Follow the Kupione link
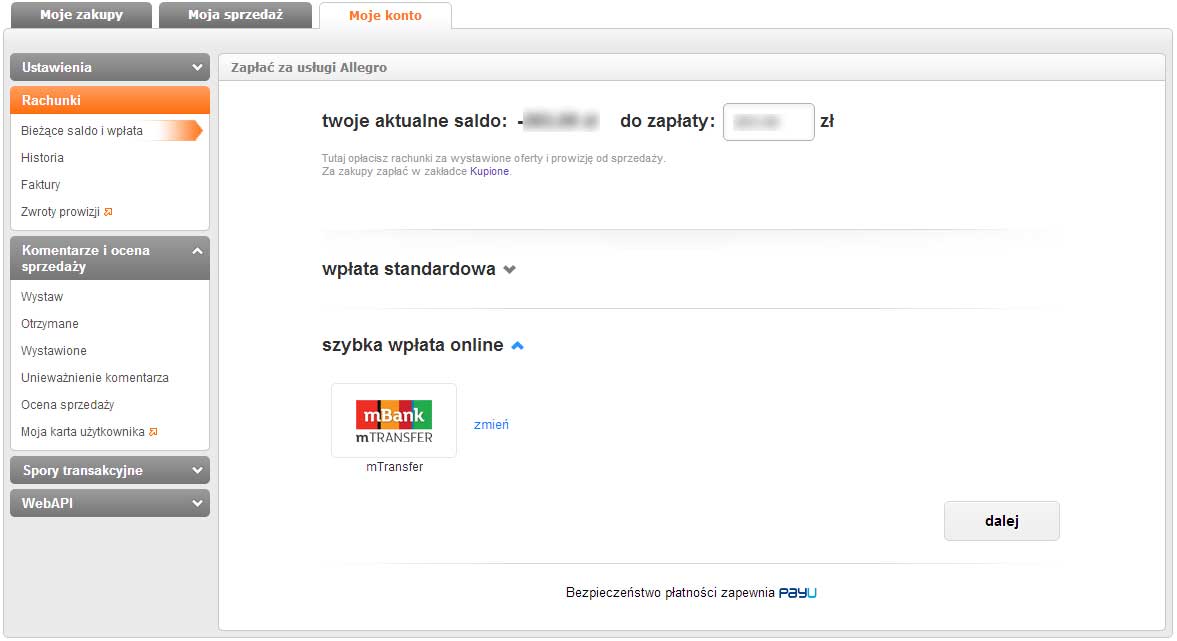Viewport: 1177px width, 641px height. click(x=489, y=171)
